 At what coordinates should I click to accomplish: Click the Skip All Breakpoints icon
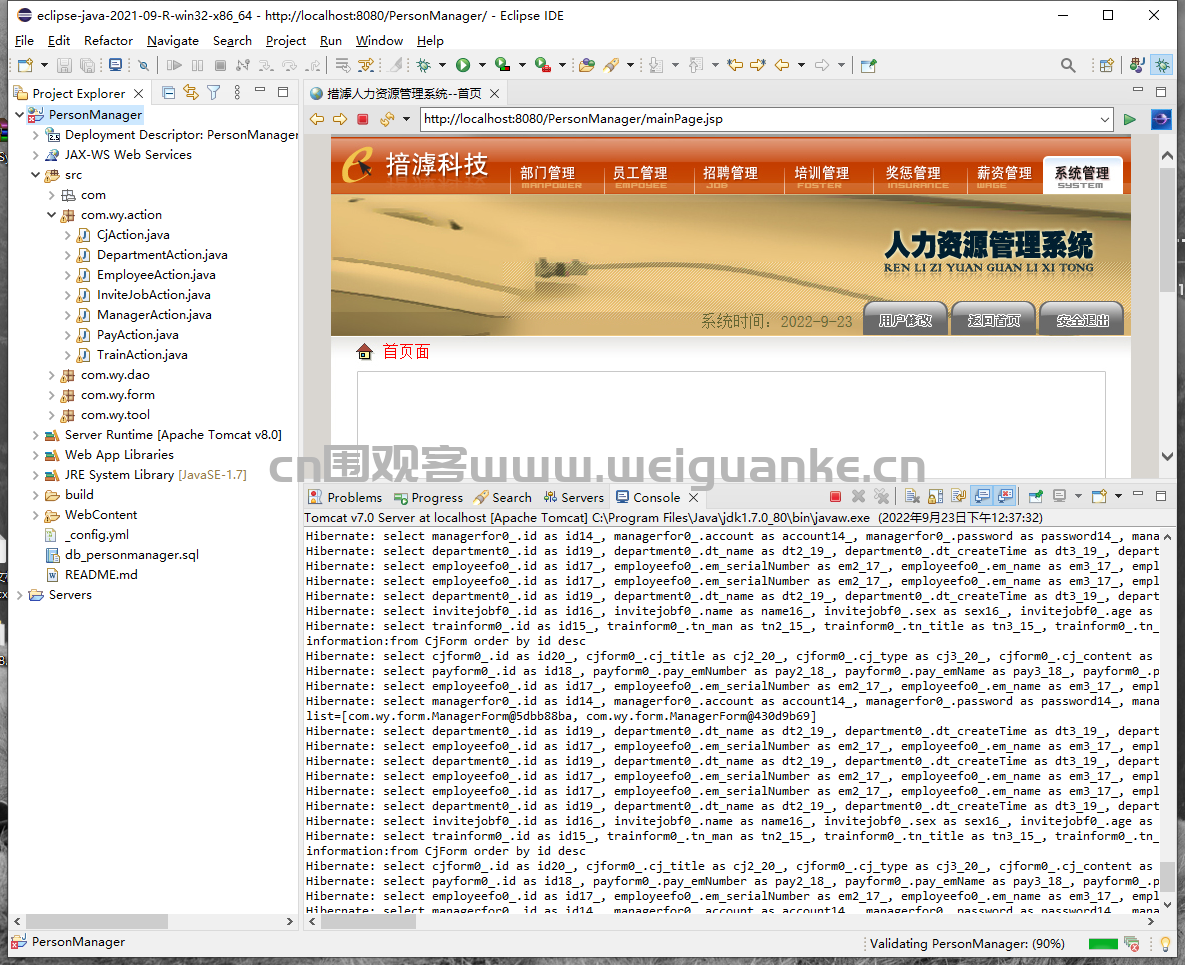pos(143,66)
